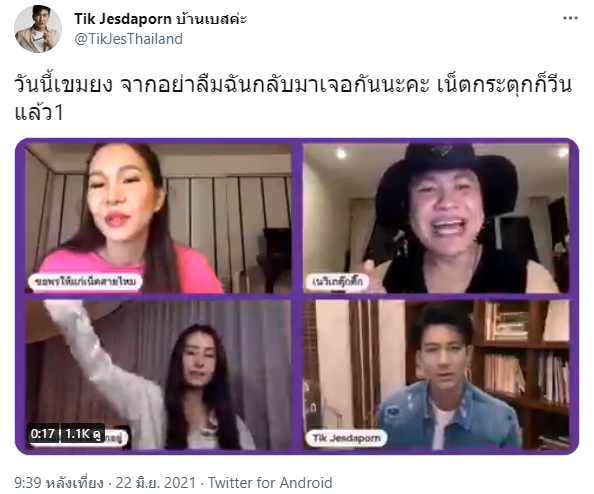This screenshot has height=494, width=594.
Task: Click the second tweet line reading แล้ว1
Action: click(39, 113)
